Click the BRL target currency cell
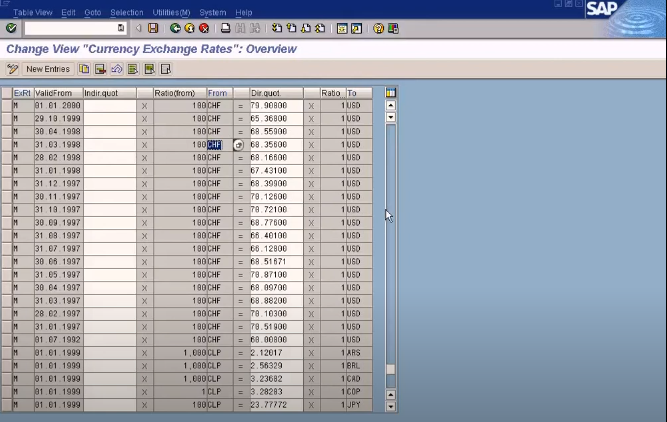 click(x=359, y=366)
